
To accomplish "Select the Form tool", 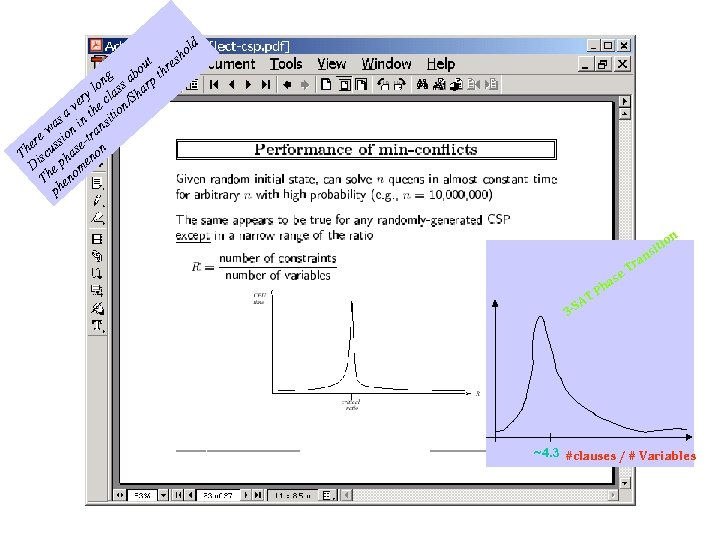I will pyautogui.click(x=97, y=291).
